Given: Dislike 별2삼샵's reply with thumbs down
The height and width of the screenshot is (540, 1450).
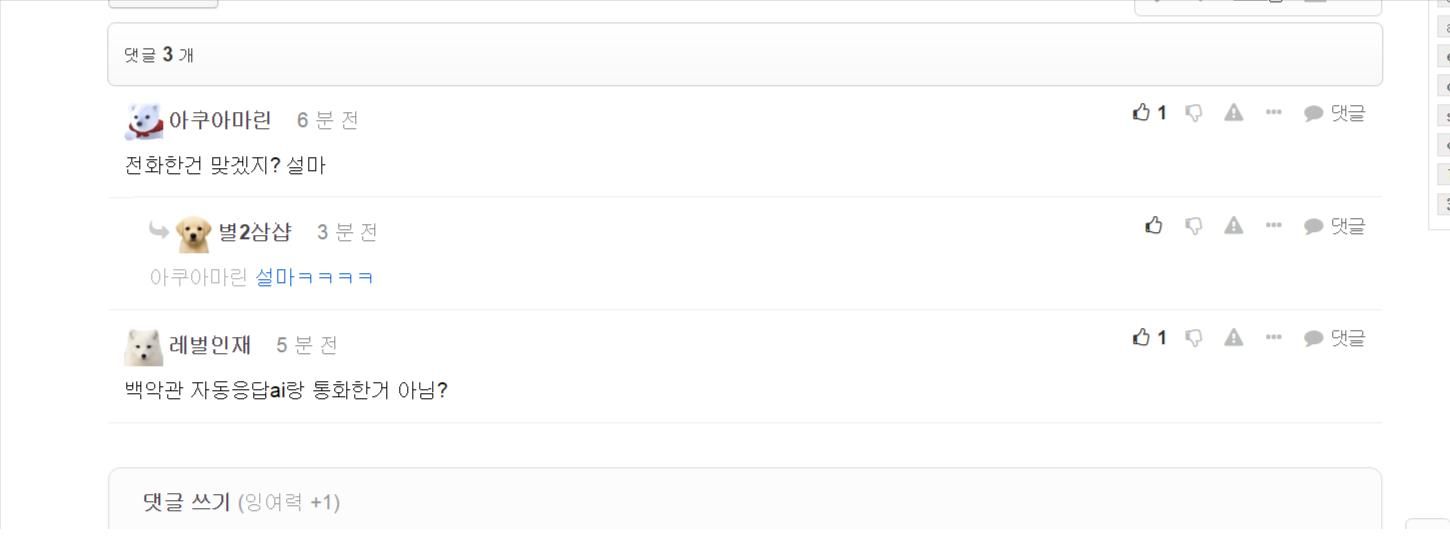Looking at the screenshot, I should (1193, 226).
